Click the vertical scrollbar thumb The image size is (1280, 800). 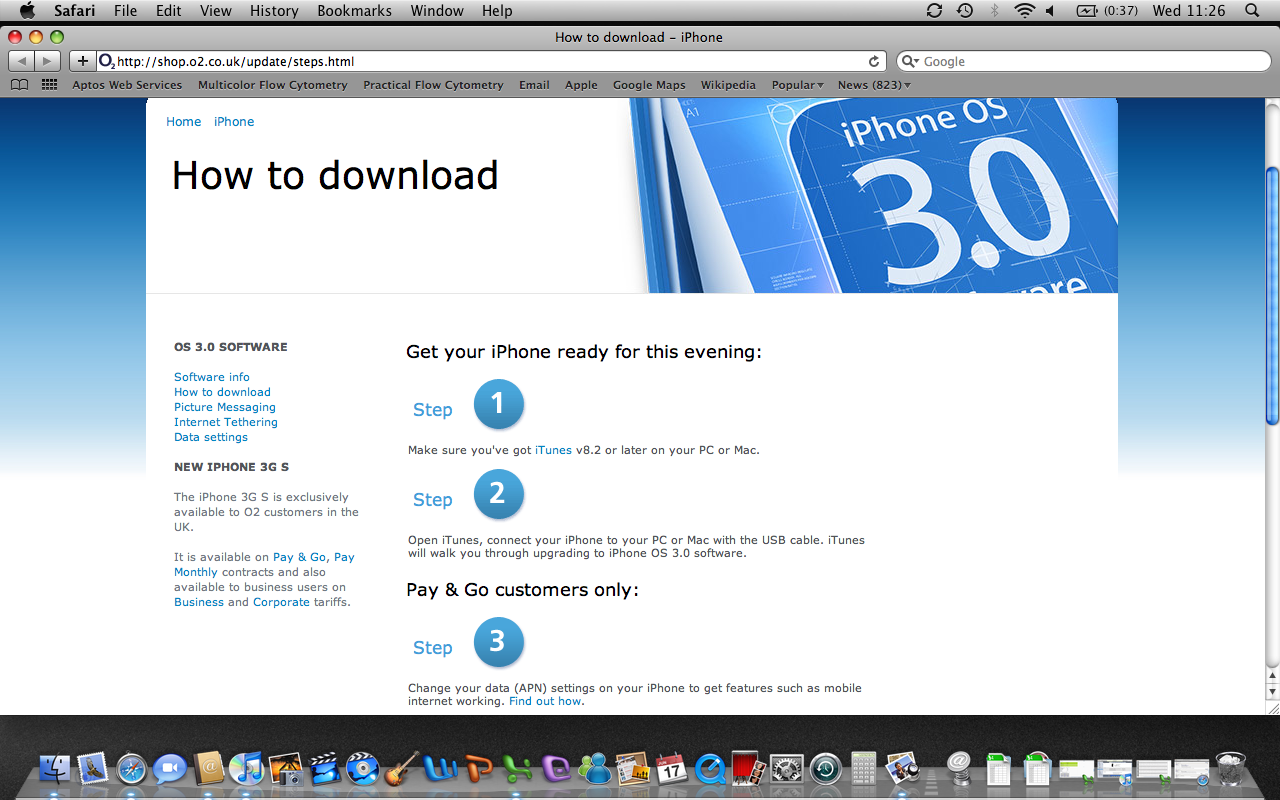[x=1272, y=295]
